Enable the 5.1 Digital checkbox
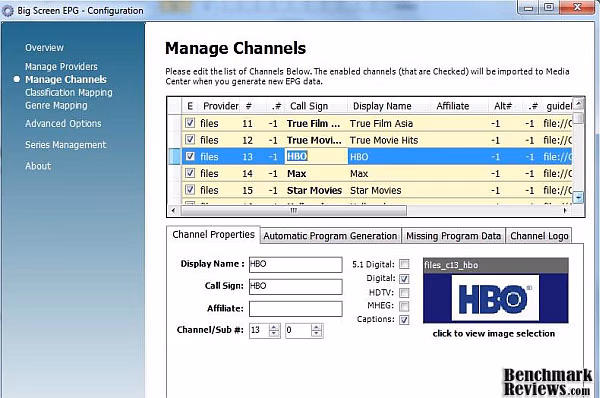600x398 pixels. pyautogui.click(x=404, y=264)
